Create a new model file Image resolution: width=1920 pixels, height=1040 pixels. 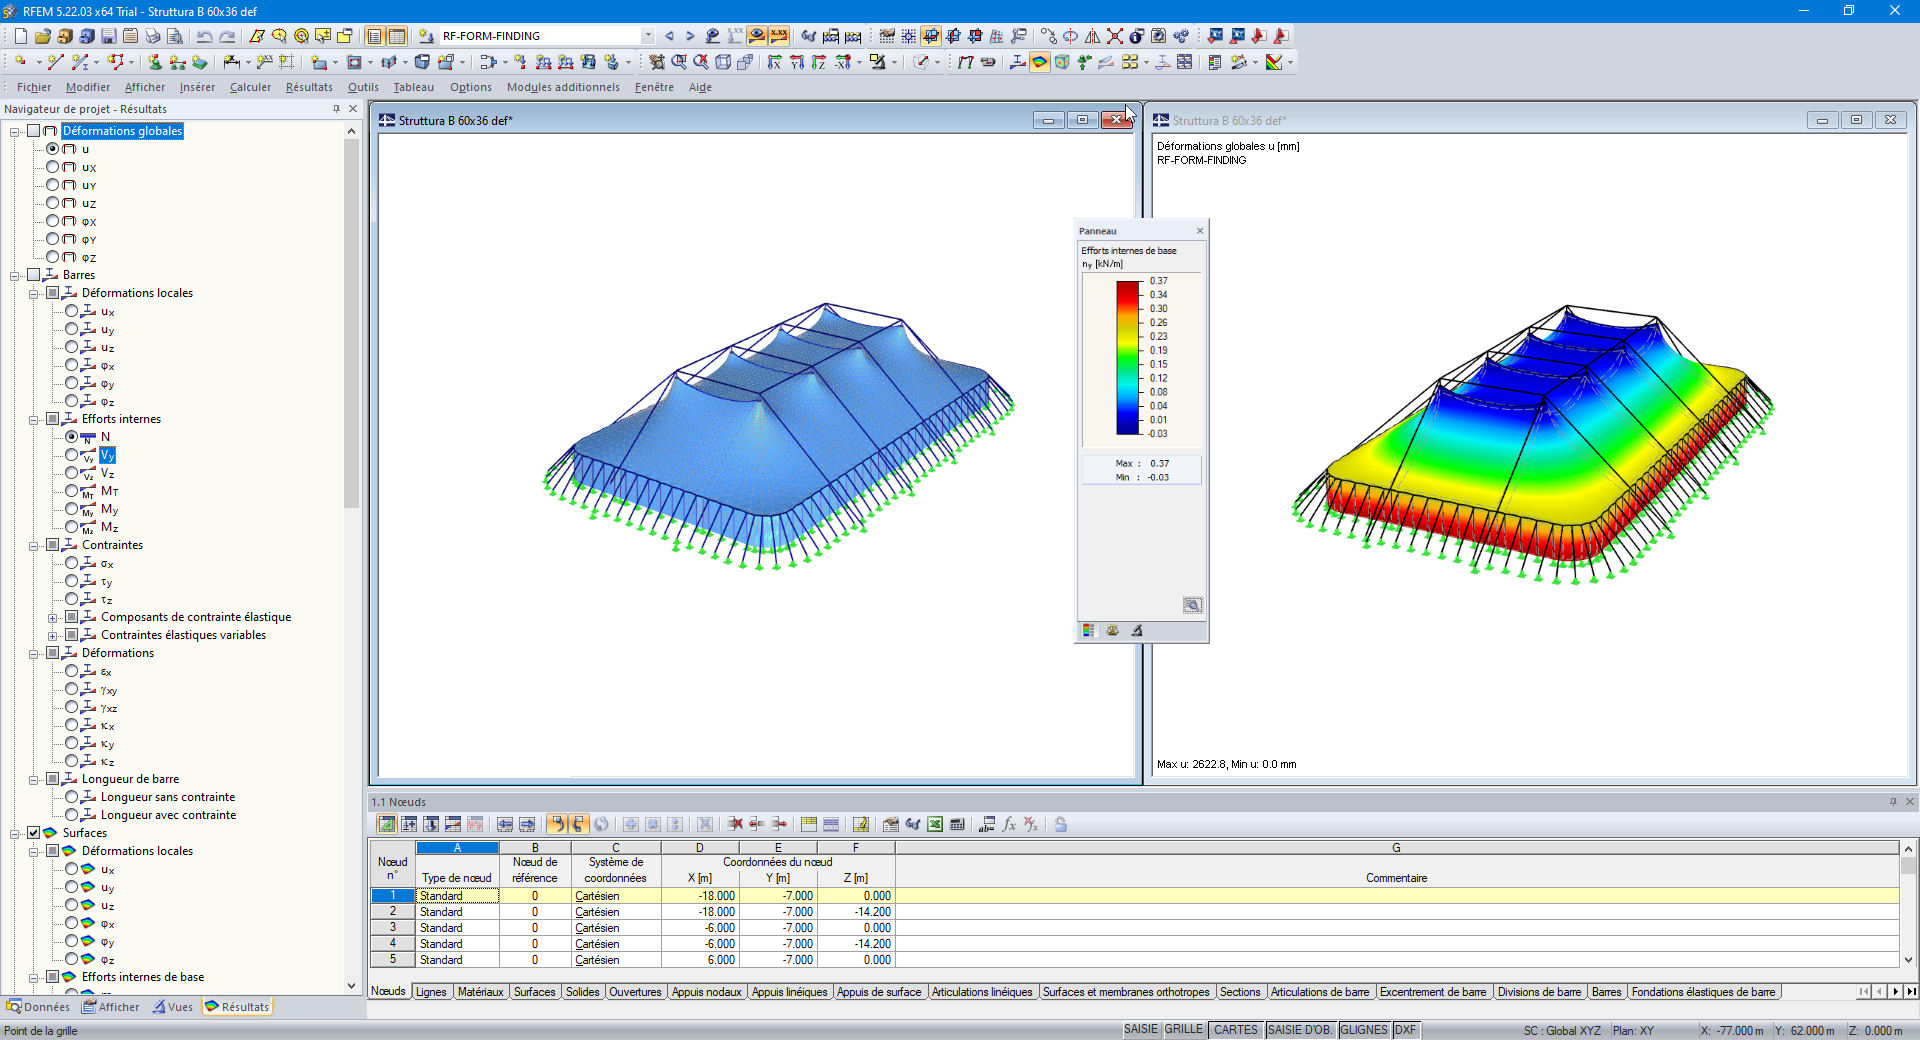[20, 36]
